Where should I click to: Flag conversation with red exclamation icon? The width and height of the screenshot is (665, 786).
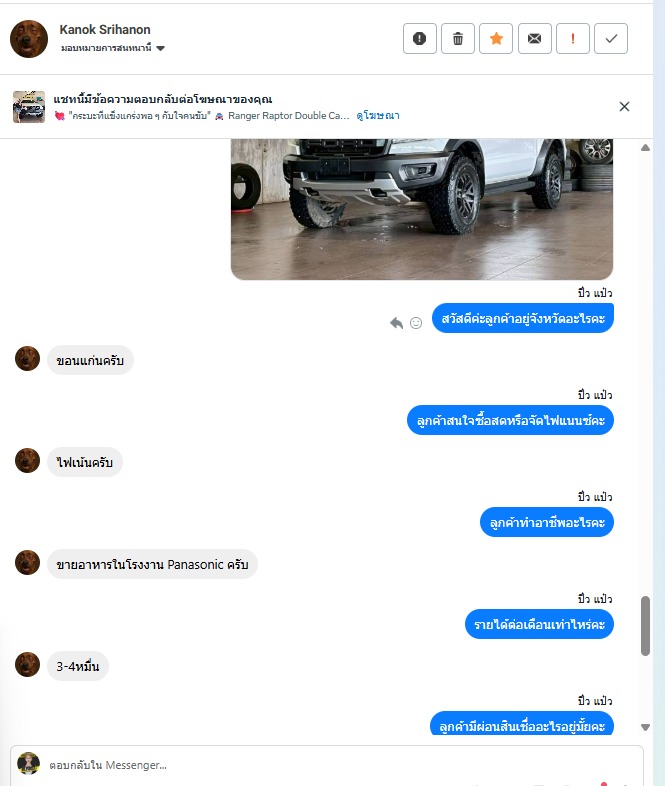coord(572,39)
